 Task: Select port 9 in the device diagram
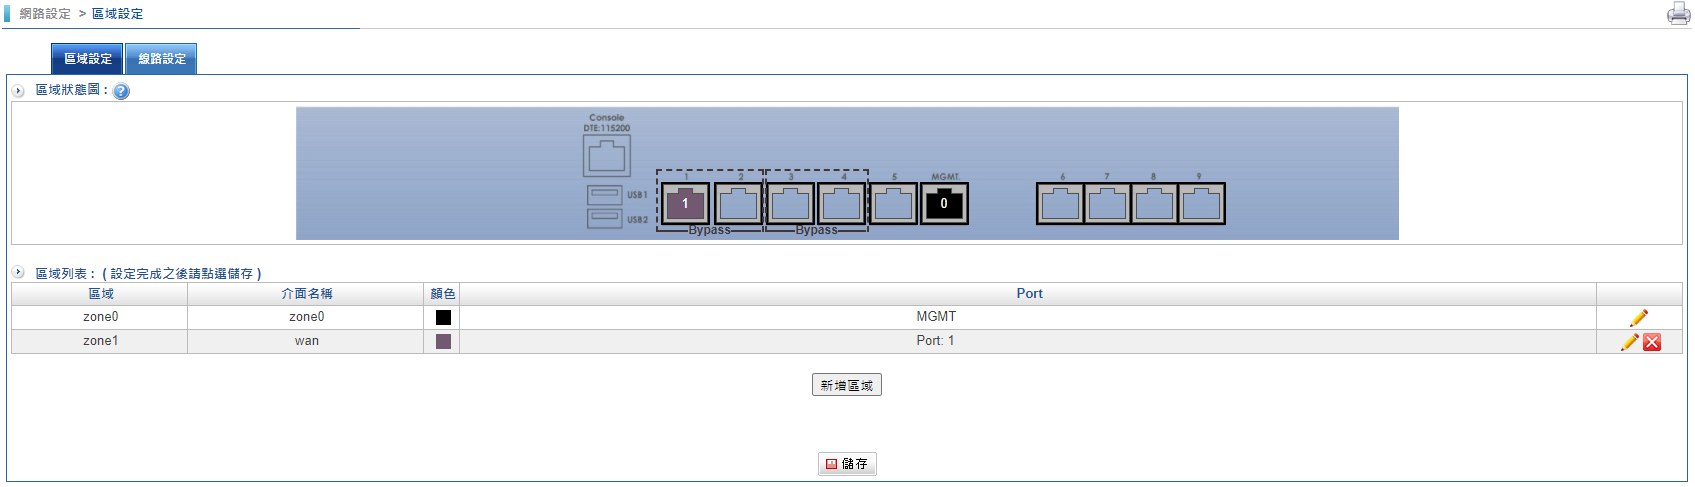(x=1201, y=204)
